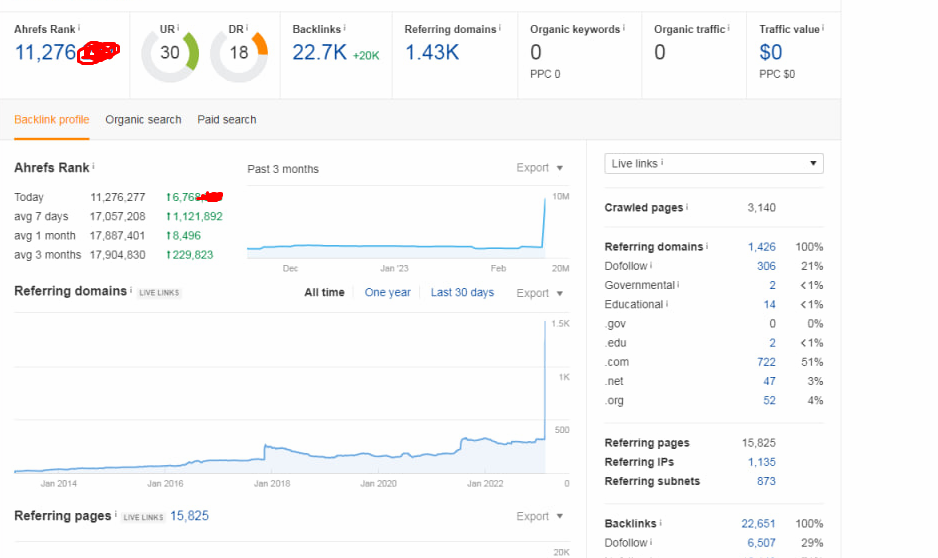Click the avg 3 months change 229,823

(x=190, y=255)
